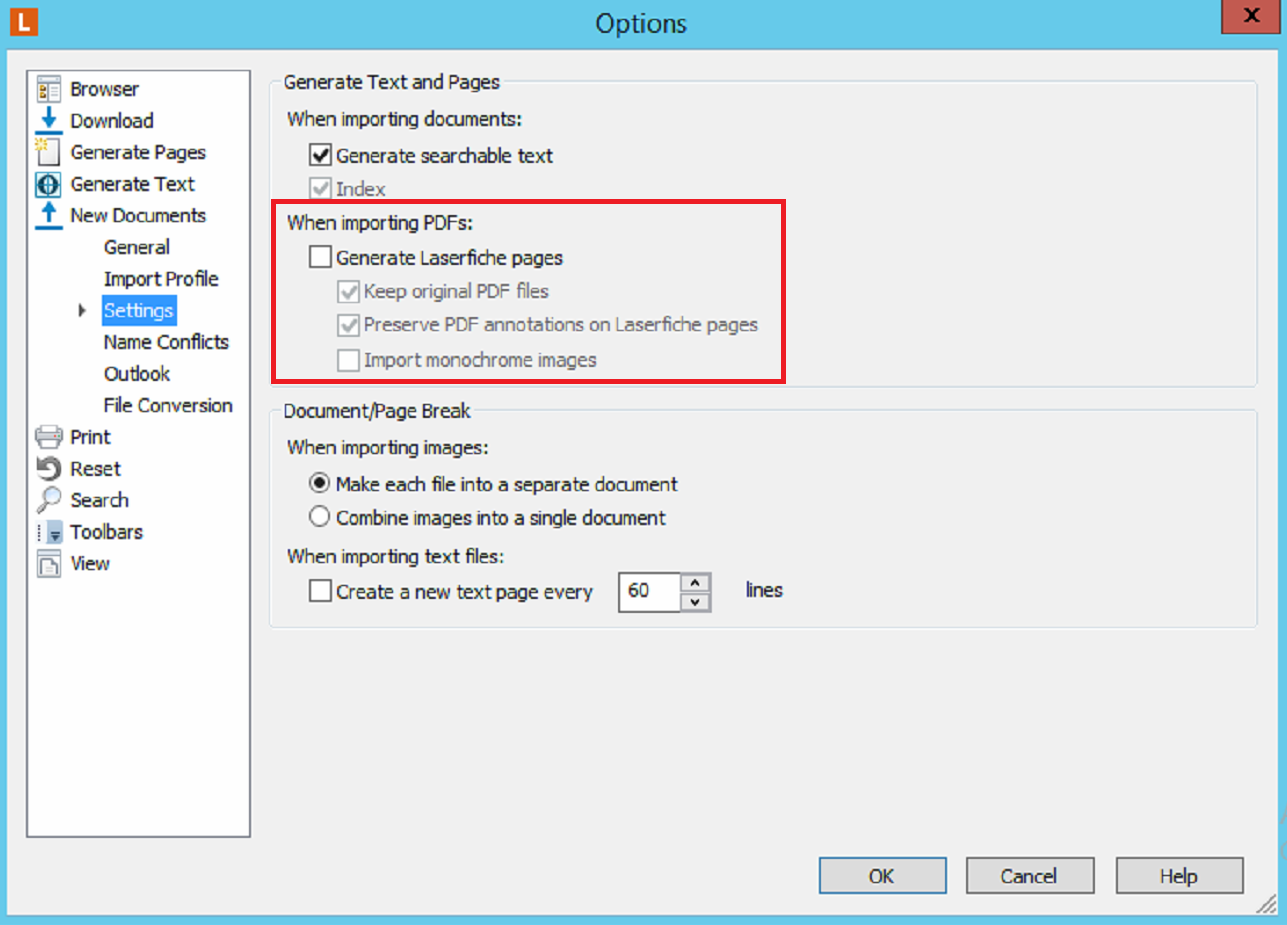Click the Toolbars icon
Screen dimensions: 1287x925
click(x=49, y=532)
